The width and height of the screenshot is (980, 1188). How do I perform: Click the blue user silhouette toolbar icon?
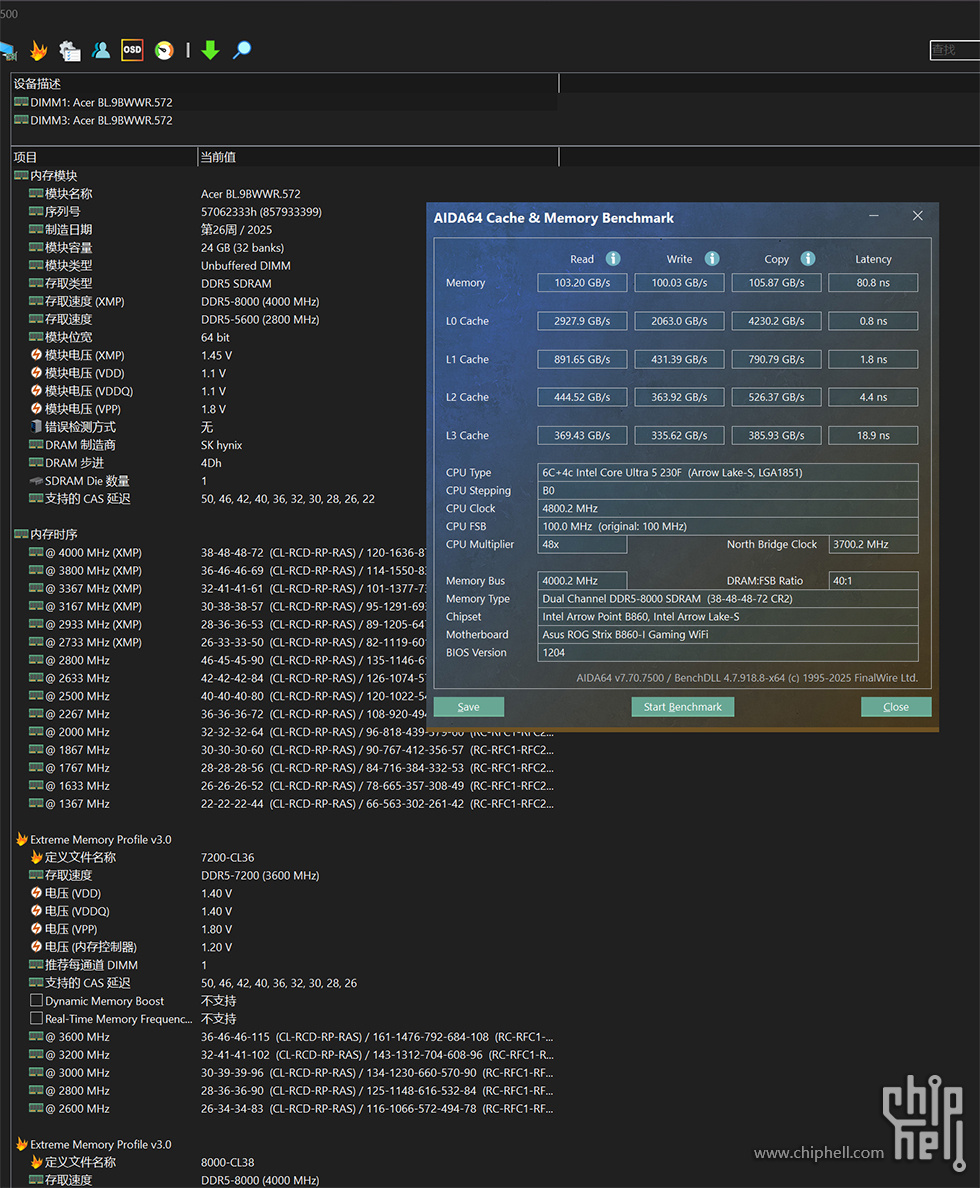tap(101, 50)
